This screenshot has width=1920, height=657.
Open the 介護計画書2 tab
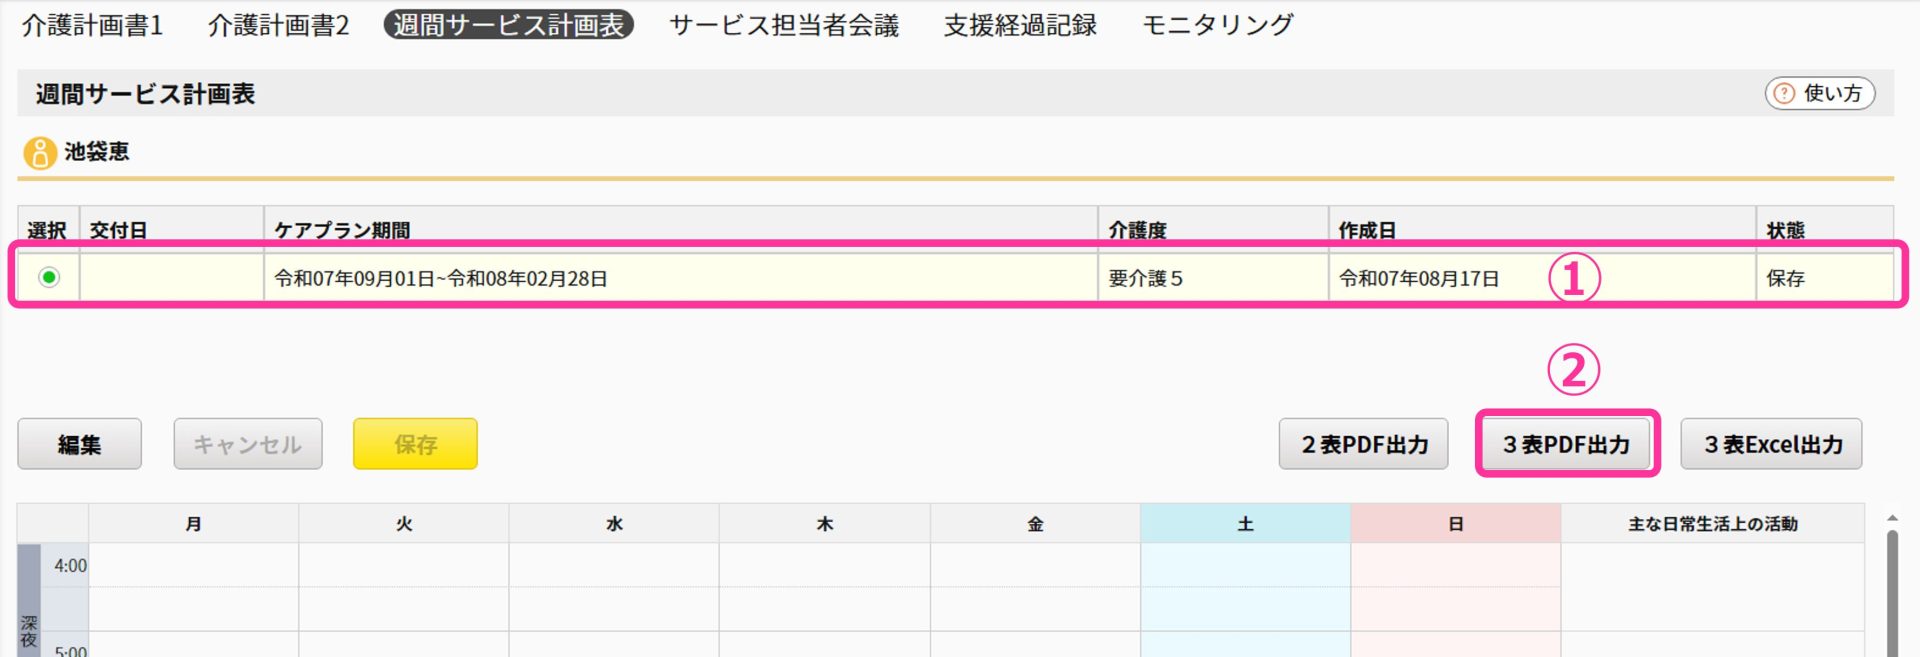point(278,25)
